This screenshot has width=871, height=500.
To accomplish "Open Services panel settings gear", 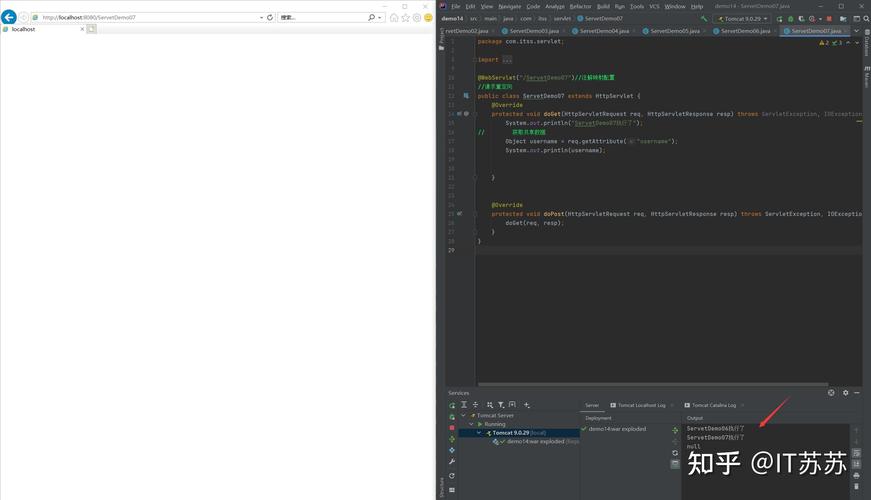I will (x=843, y=392).
